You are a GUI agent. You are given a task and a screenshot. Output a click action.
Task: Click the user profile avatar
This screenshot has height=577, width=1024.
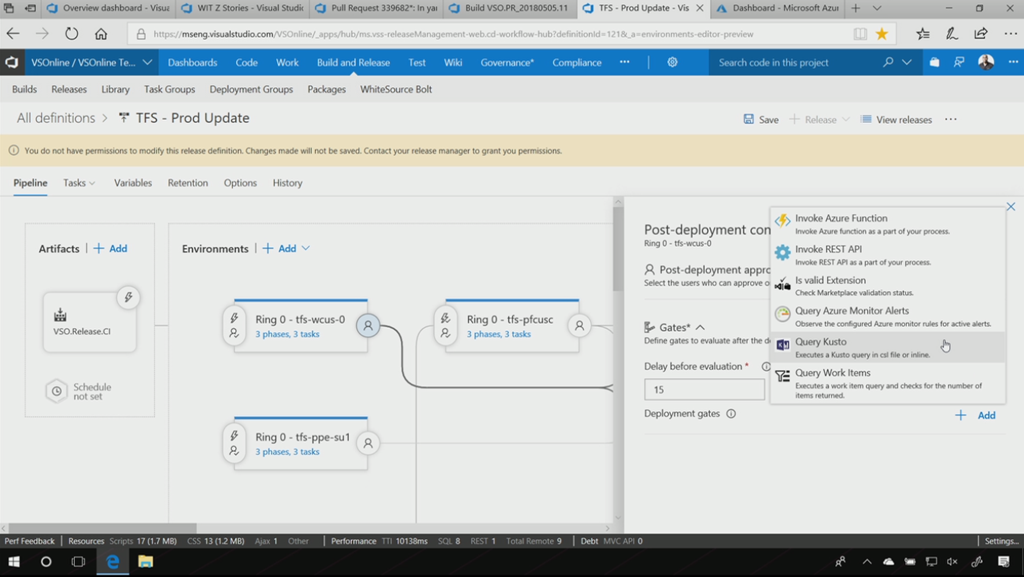[986, 62]
